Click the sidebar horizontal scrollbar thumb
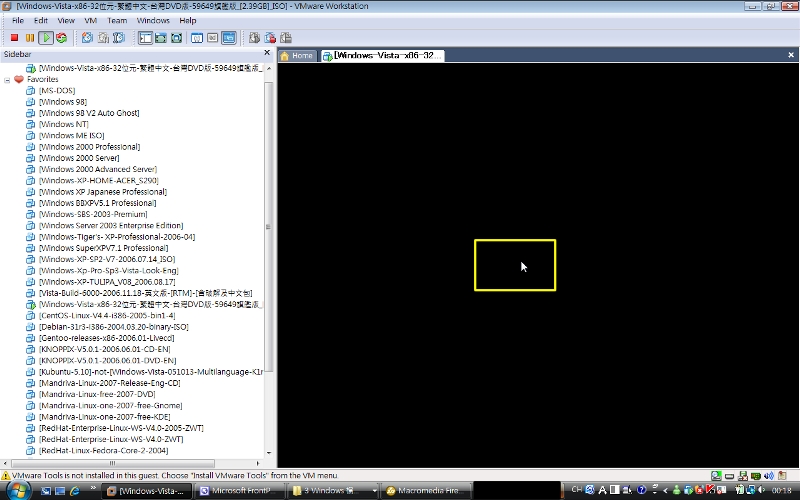Viewport: 800px width, 500px height. pos(112,463)
